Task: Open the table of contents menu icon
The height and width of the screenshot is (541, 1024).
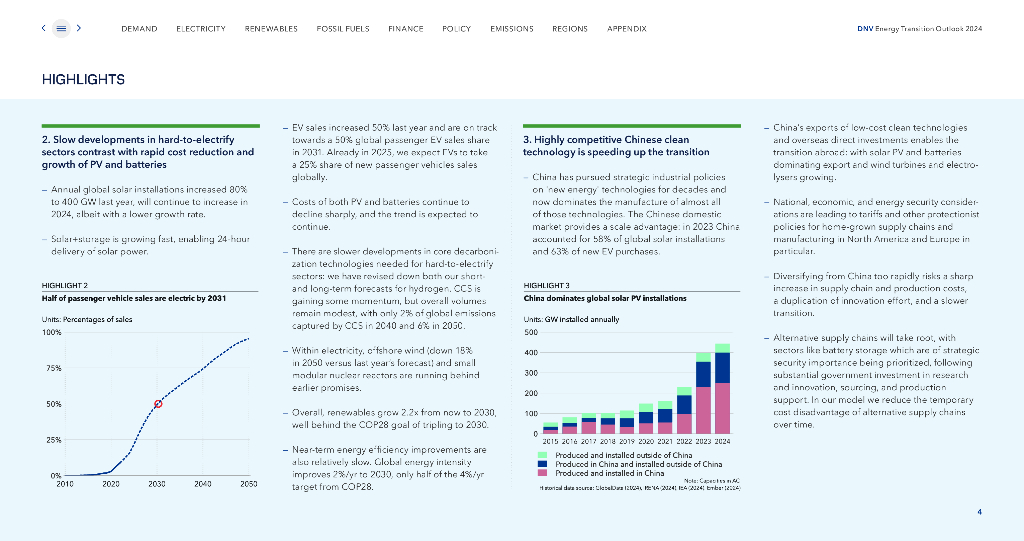Action: coord(61,28)
